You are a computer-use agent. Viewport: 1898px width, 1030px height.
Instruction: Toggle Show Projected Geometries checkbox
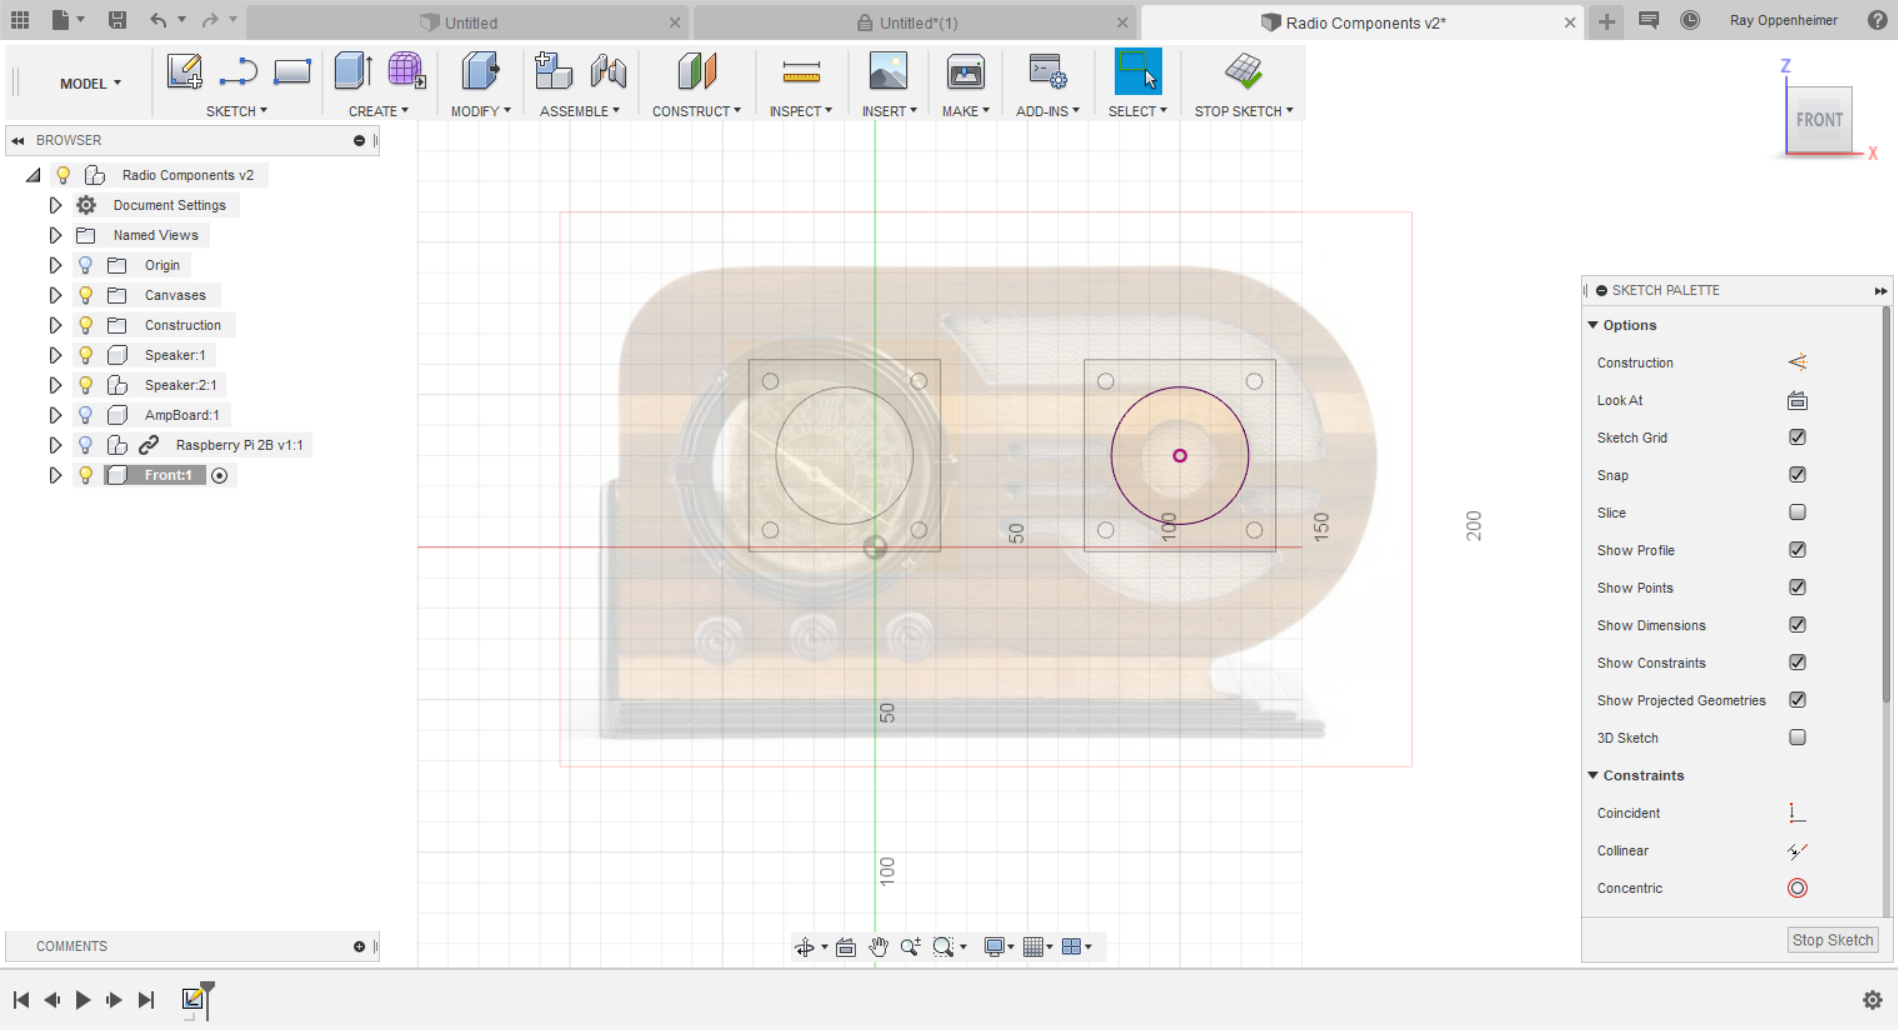click(1797, 700)
